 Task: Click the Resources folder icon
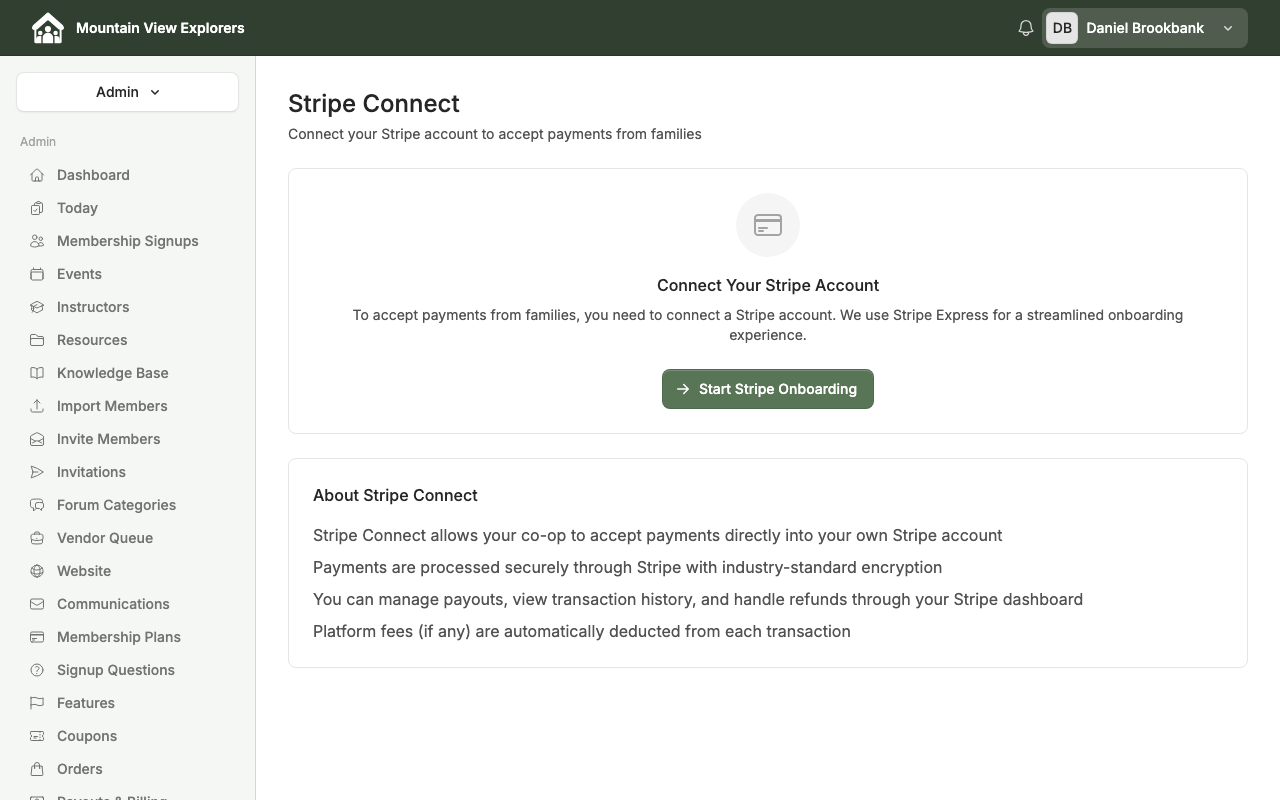37,340
